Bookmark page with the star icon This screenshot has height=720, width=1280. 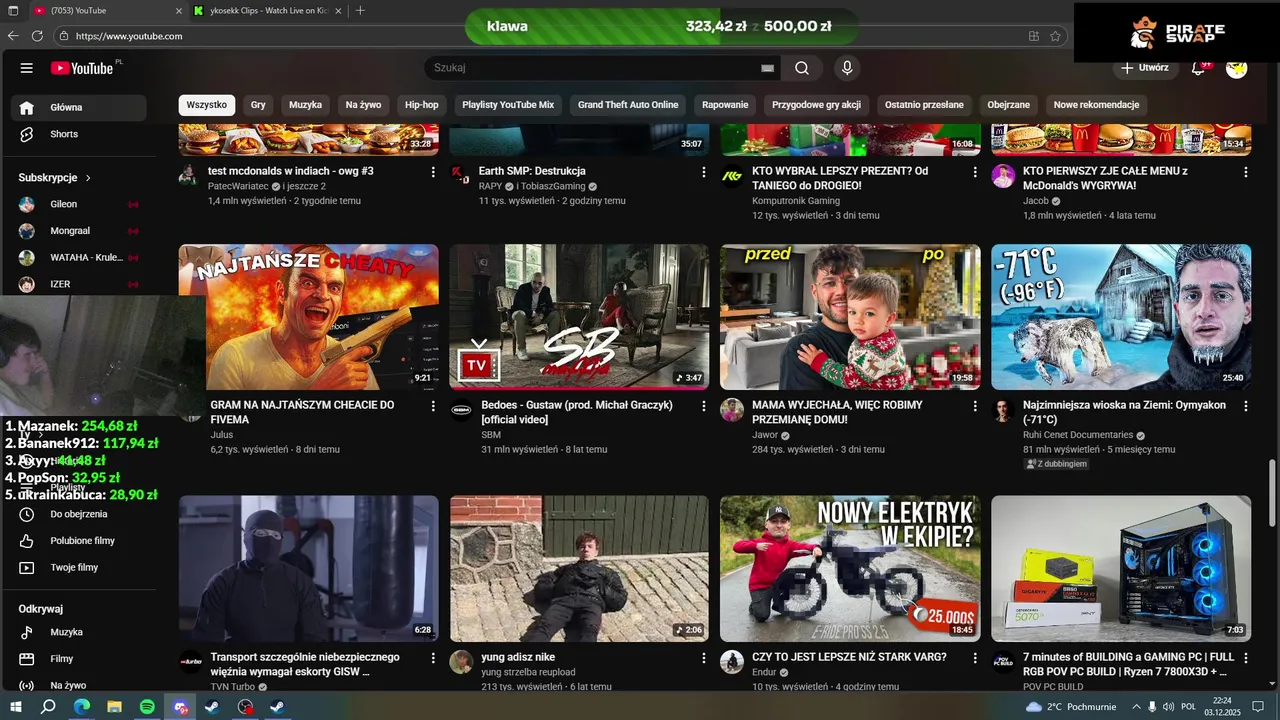click(x=1055, y=36)
